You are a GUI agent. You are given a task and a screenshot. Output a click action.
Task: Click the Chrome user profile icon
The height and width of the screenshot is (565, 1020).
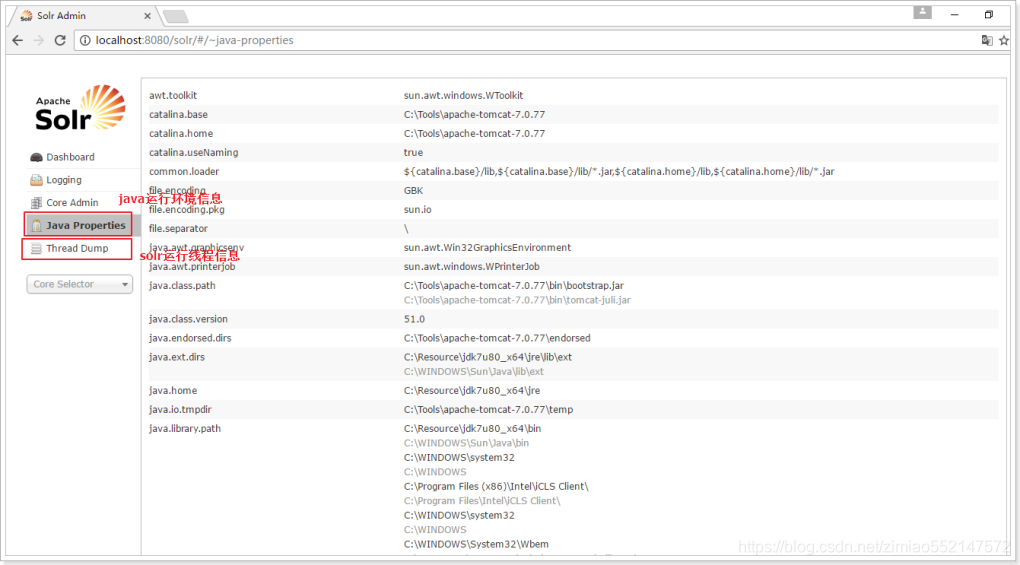(x=922, y=12)
